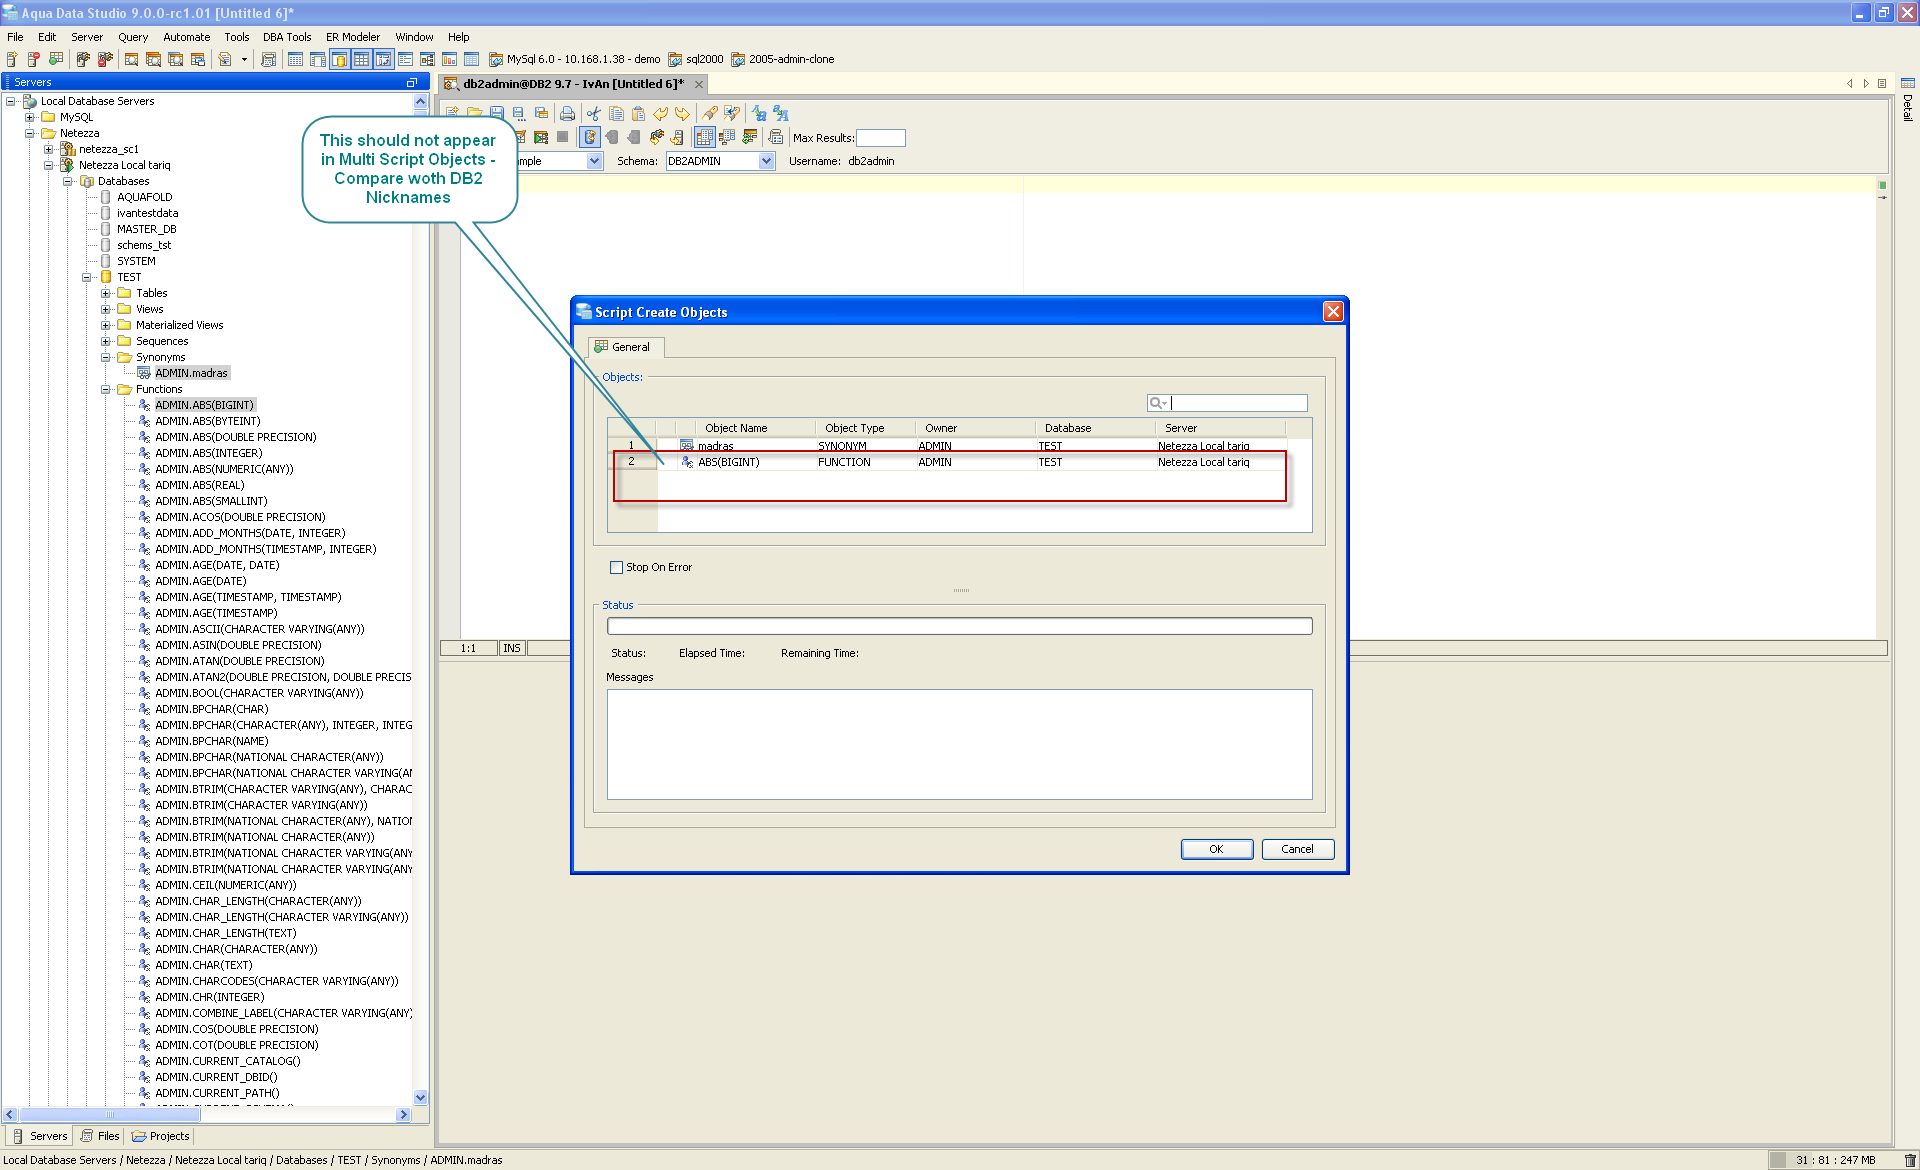
Task: Click the cut scissors icon
Action: (x=594, y=114)
